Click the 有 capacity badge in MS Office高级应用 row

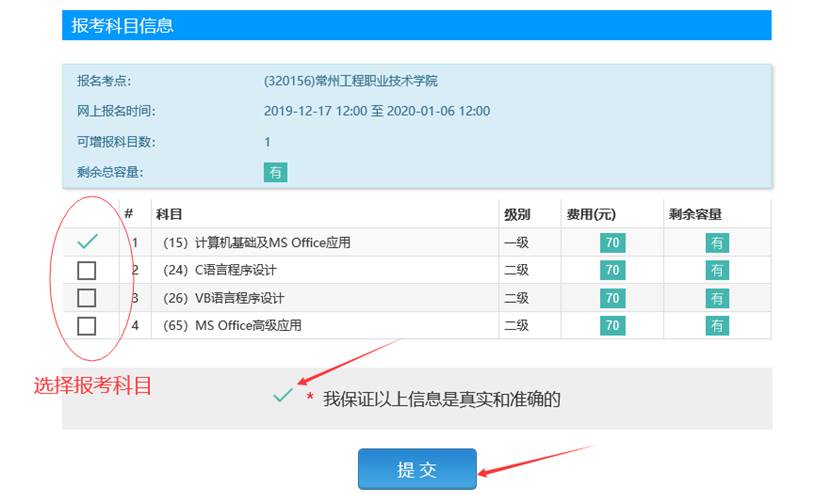pos(717,325)
